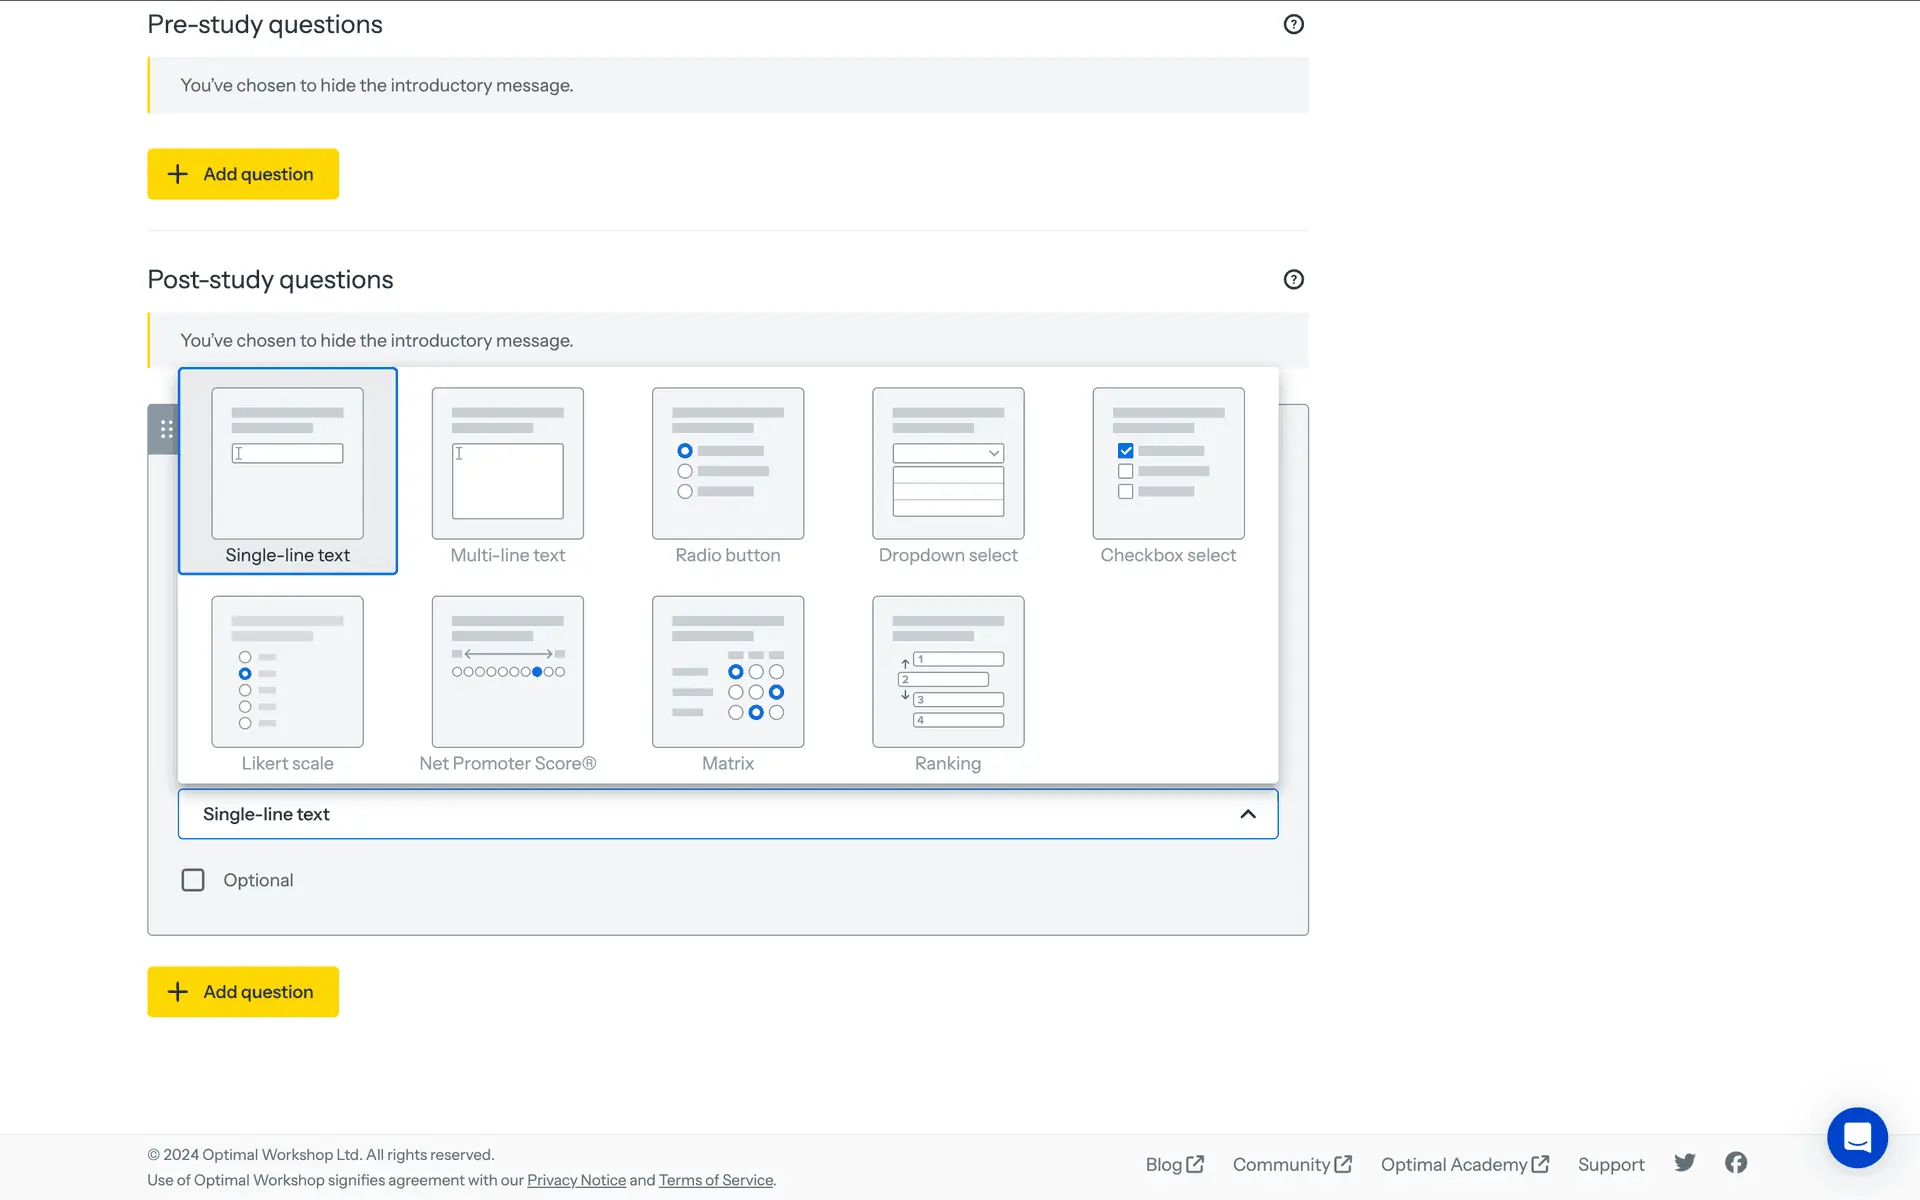Collapse the Single-line text type dropdown
The height and width of the screenshot is (1200, 1920).
pyautogui.click(x=1247, y=814)
